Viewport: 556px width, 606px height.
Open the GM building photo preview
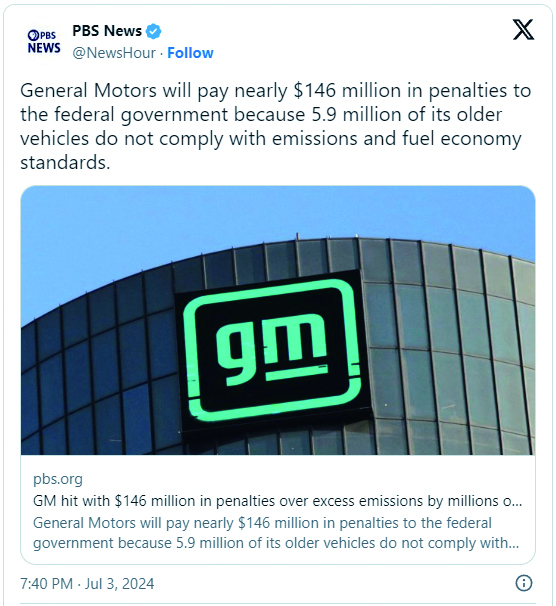coord(278,320)
